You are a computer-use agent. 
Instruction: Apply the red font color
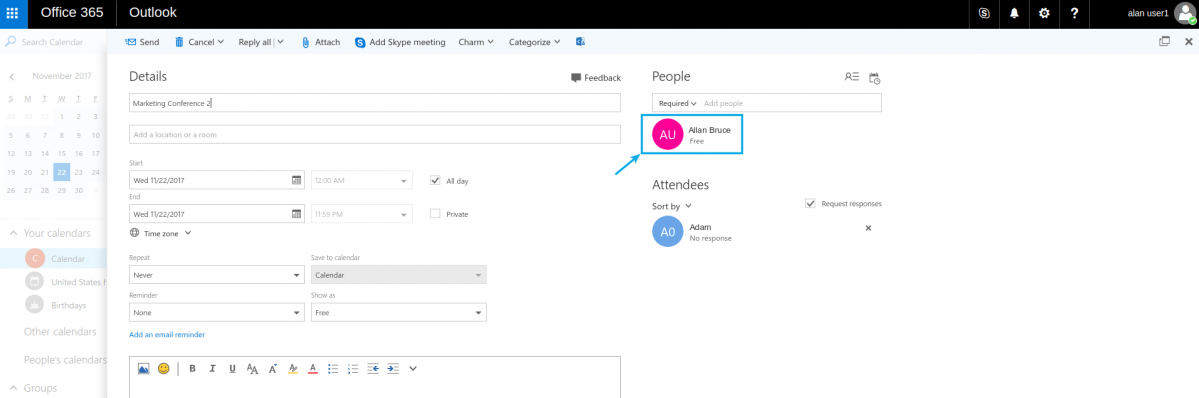tap(312, 368)
